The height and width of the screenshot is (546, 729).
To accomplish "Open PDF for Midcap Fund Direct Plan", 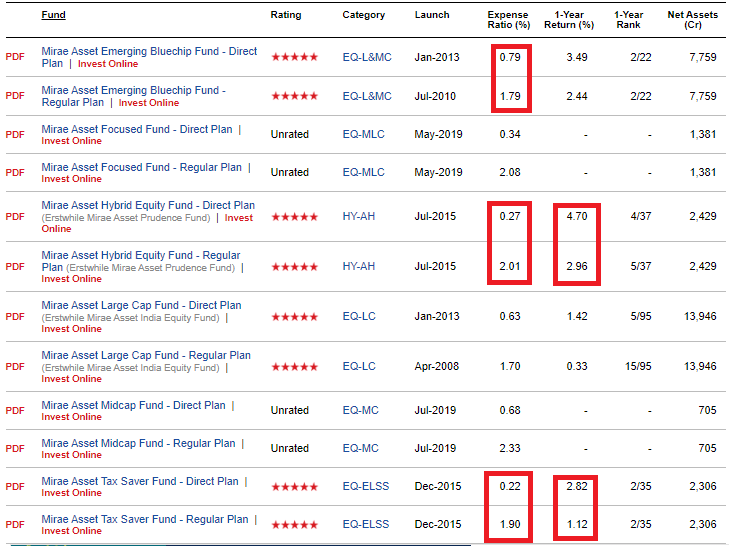I will click(15, 411).
